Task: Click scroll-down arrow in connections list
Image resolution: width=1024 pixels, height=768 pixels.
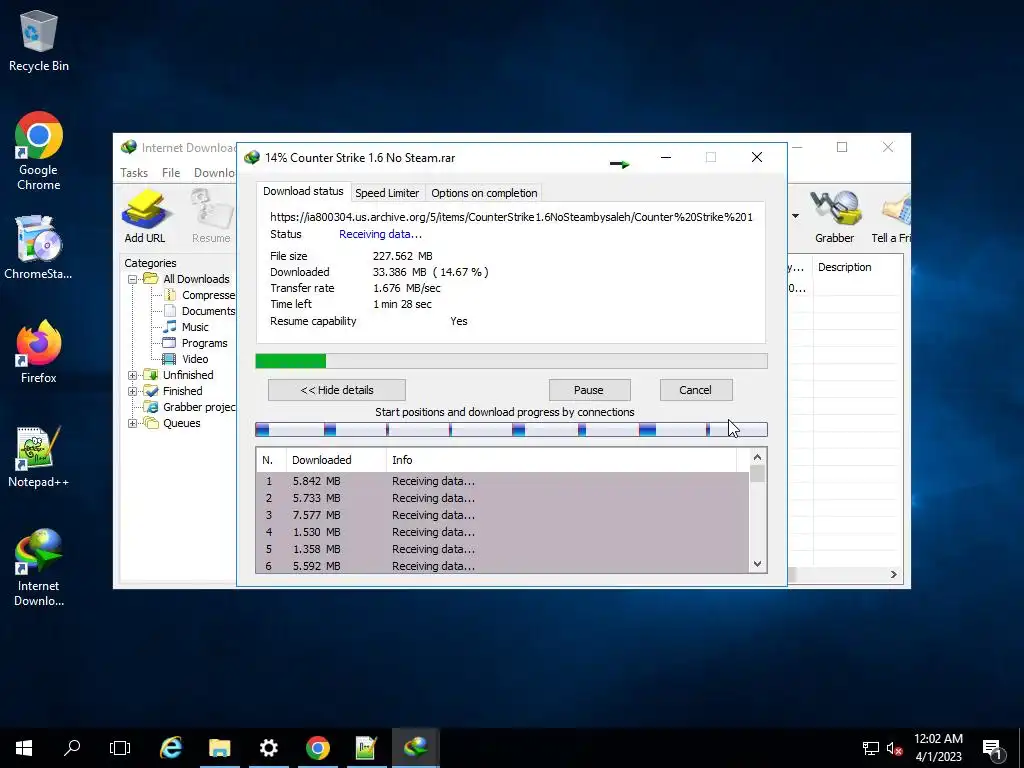Action: click(758, 564)
